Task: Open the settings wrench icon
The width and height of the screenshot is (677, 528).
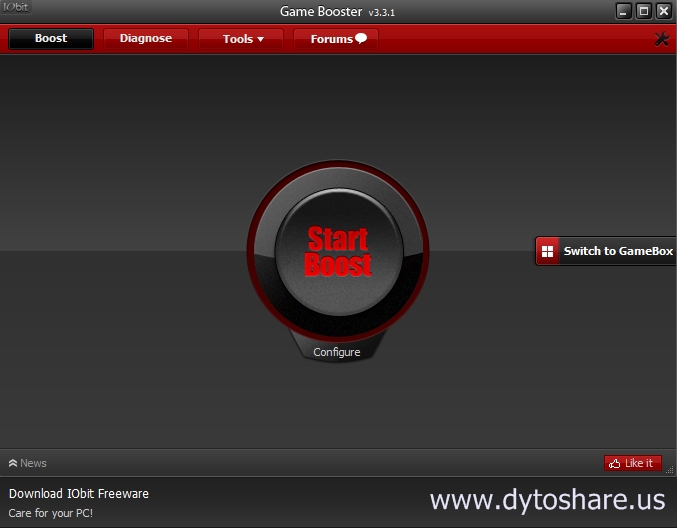Action: coord(662,39)
